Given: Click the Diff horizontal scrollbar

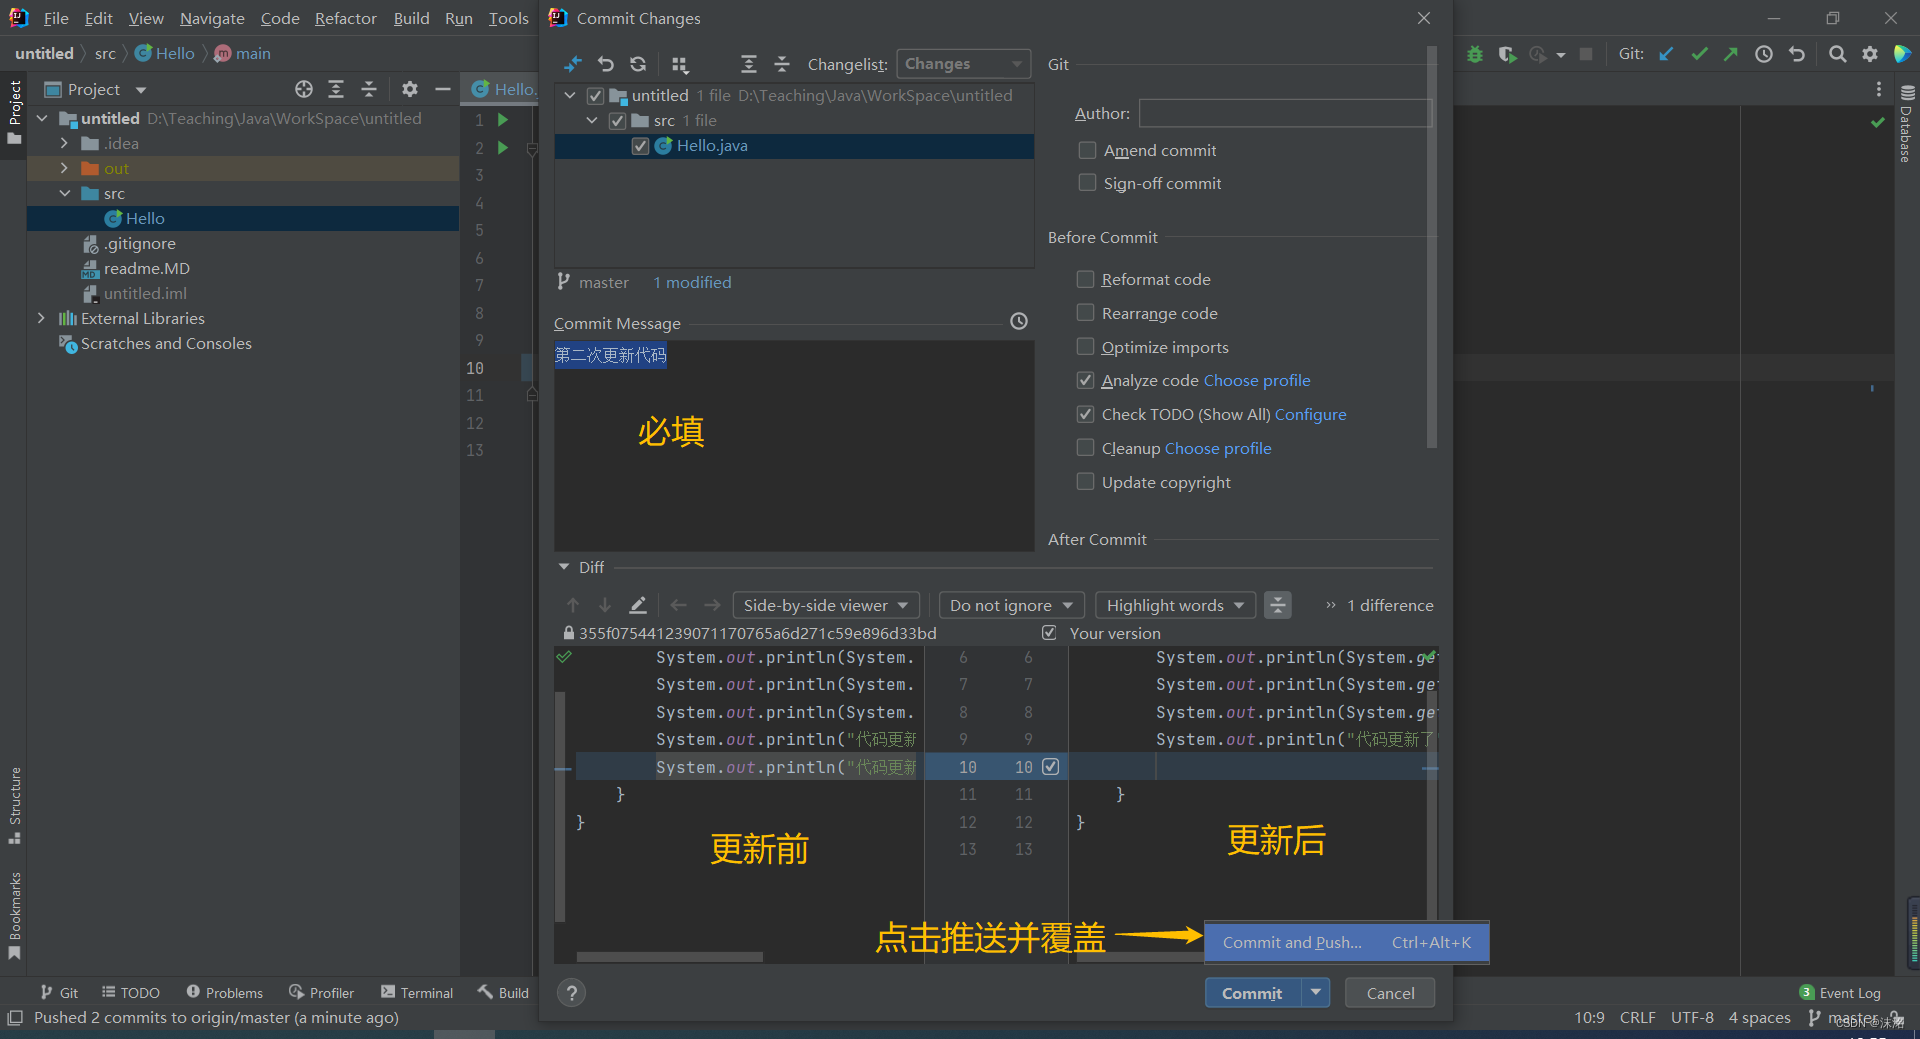Looking at the screenshot, I should (x=669, y=957).
